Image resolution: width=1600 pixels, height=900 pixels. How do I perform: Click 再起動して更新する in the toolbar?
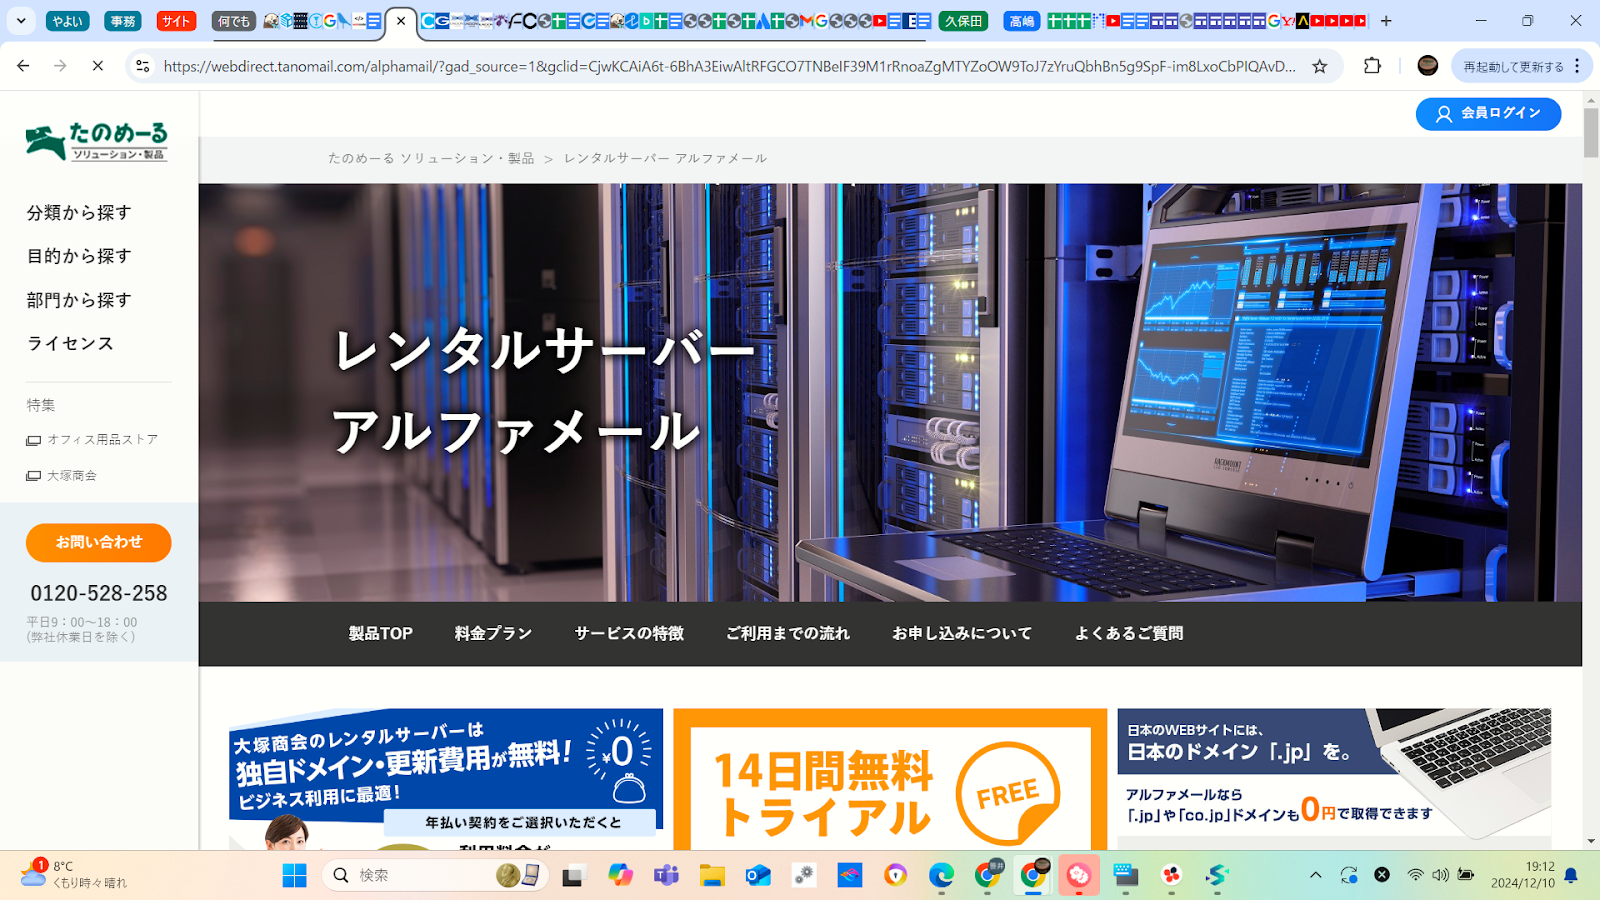pyautogui.click(x=1513, y=66)
